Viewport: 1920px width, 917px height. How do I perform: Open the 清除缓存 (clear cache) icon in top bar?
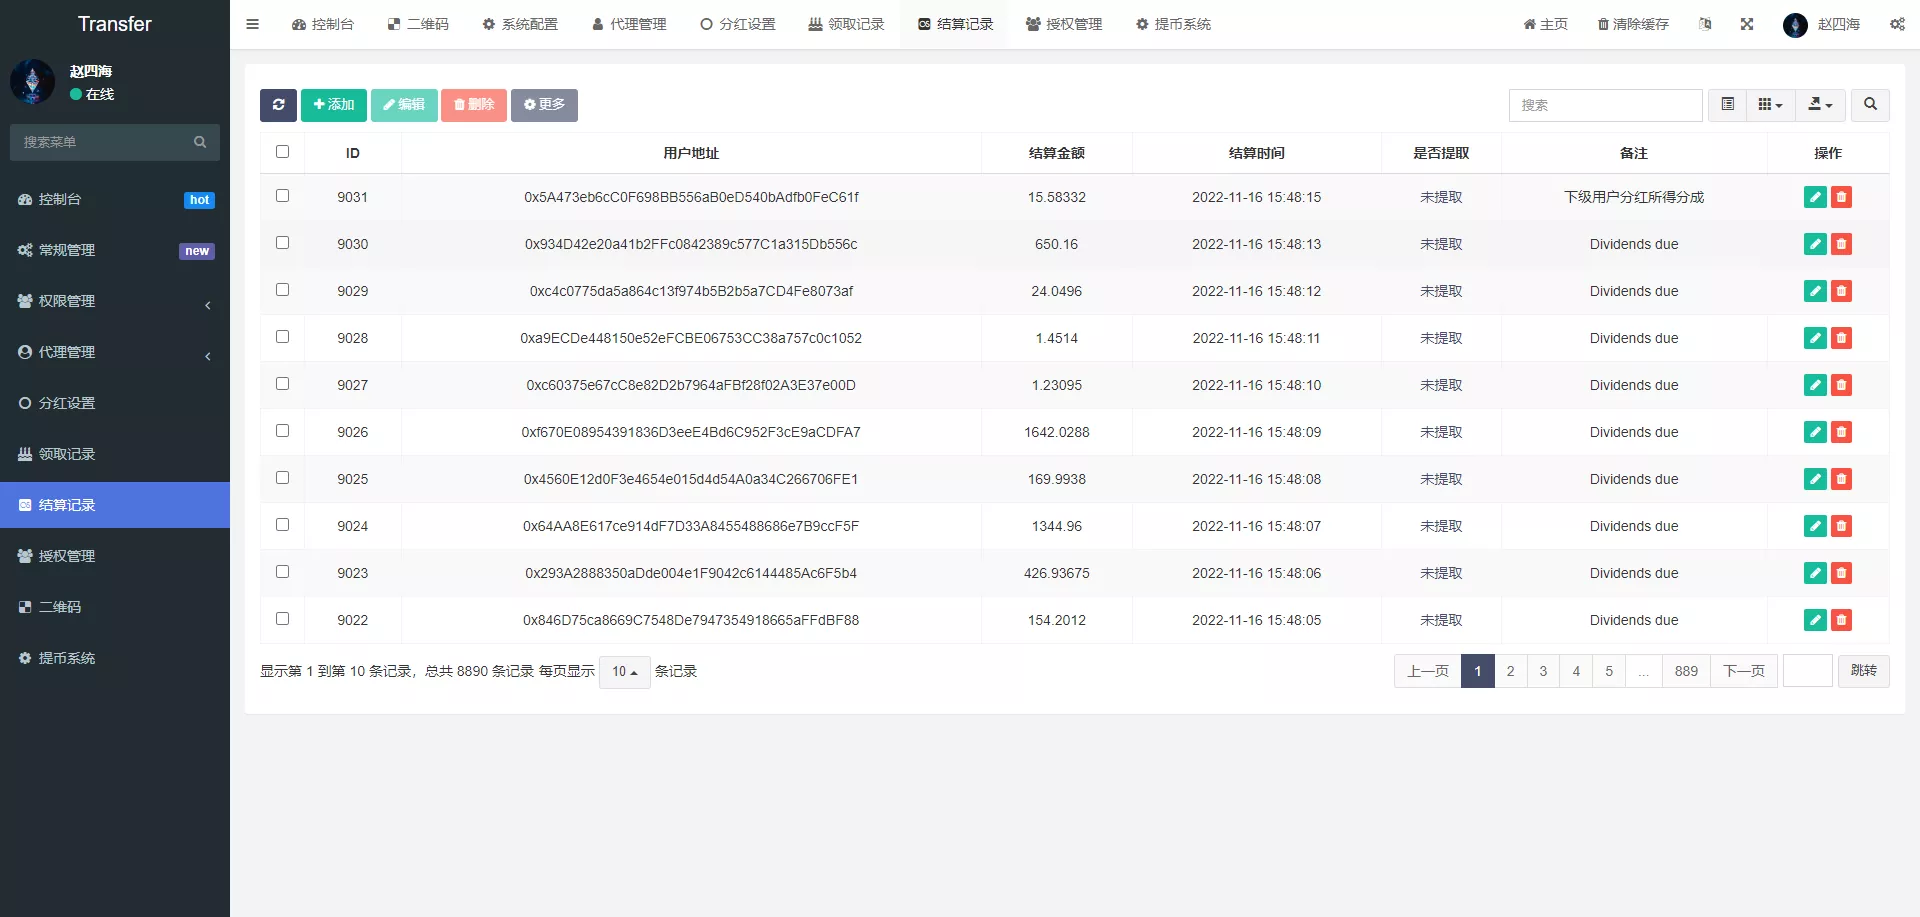click(1632, 23)
